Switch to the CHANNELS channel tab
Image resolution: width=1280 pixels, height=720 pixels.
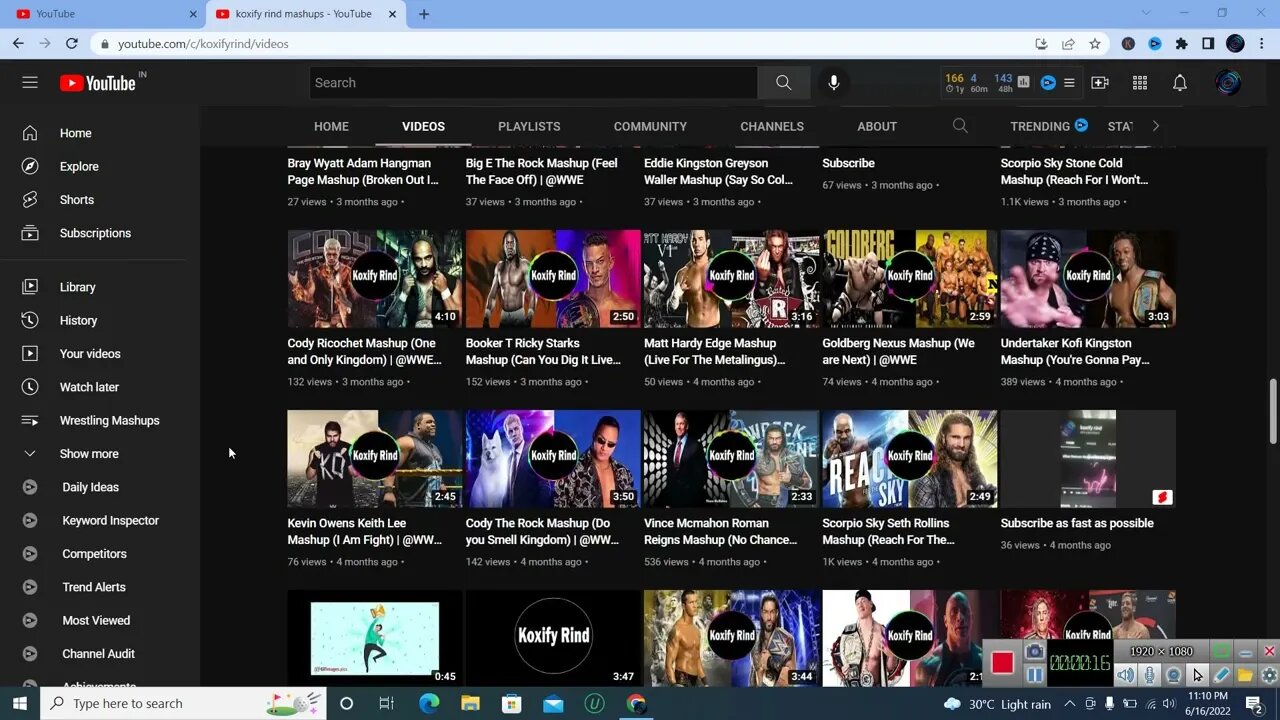point(772,126)
